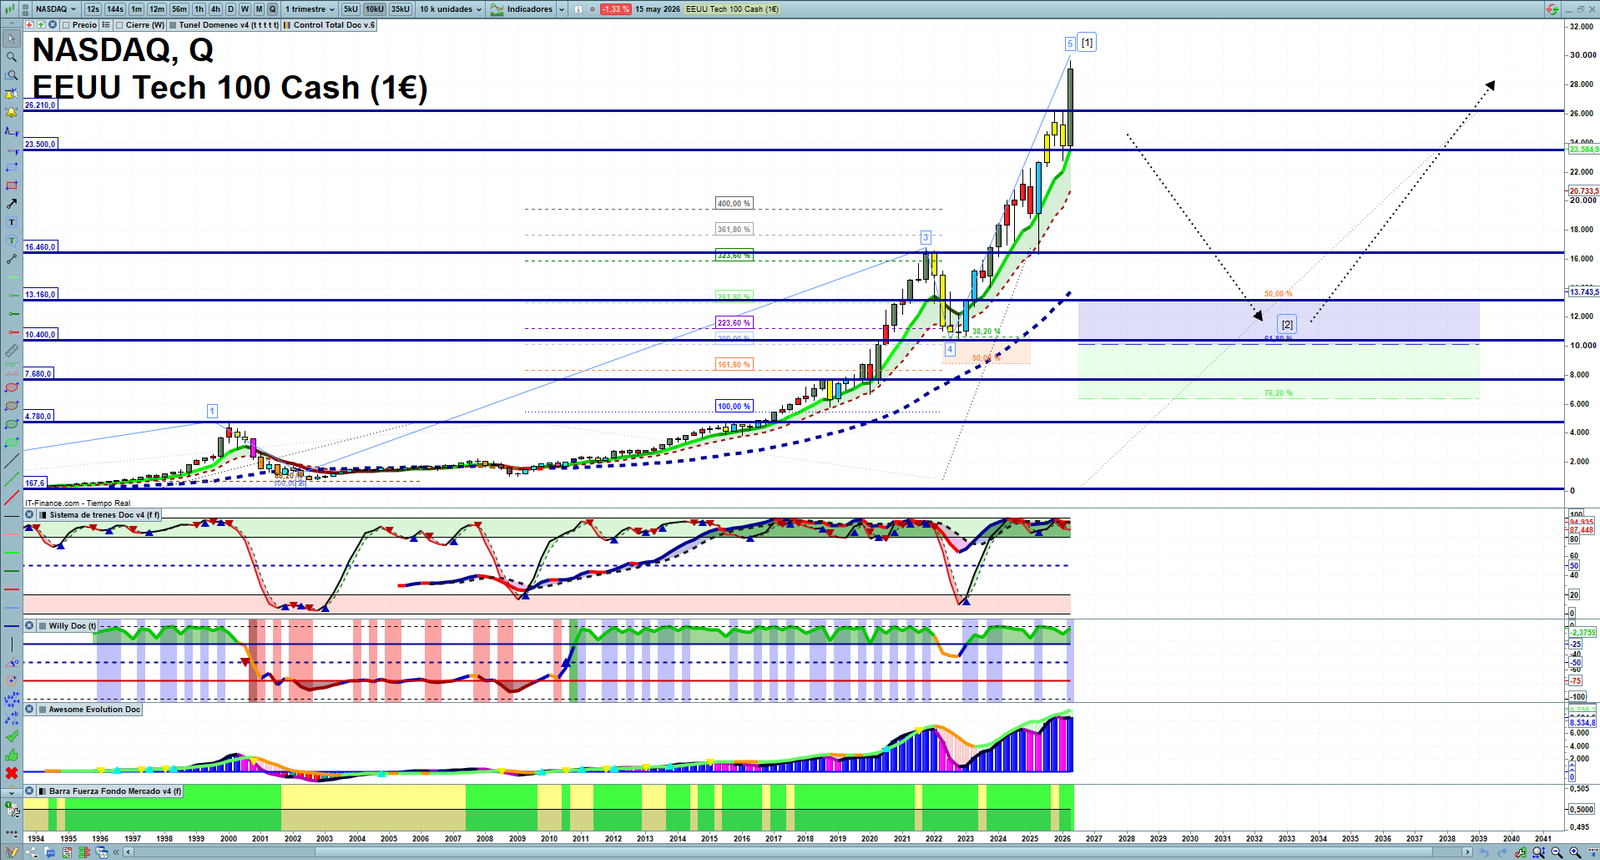
Task: Click the 5kU history button
Action: click(350, 9)
